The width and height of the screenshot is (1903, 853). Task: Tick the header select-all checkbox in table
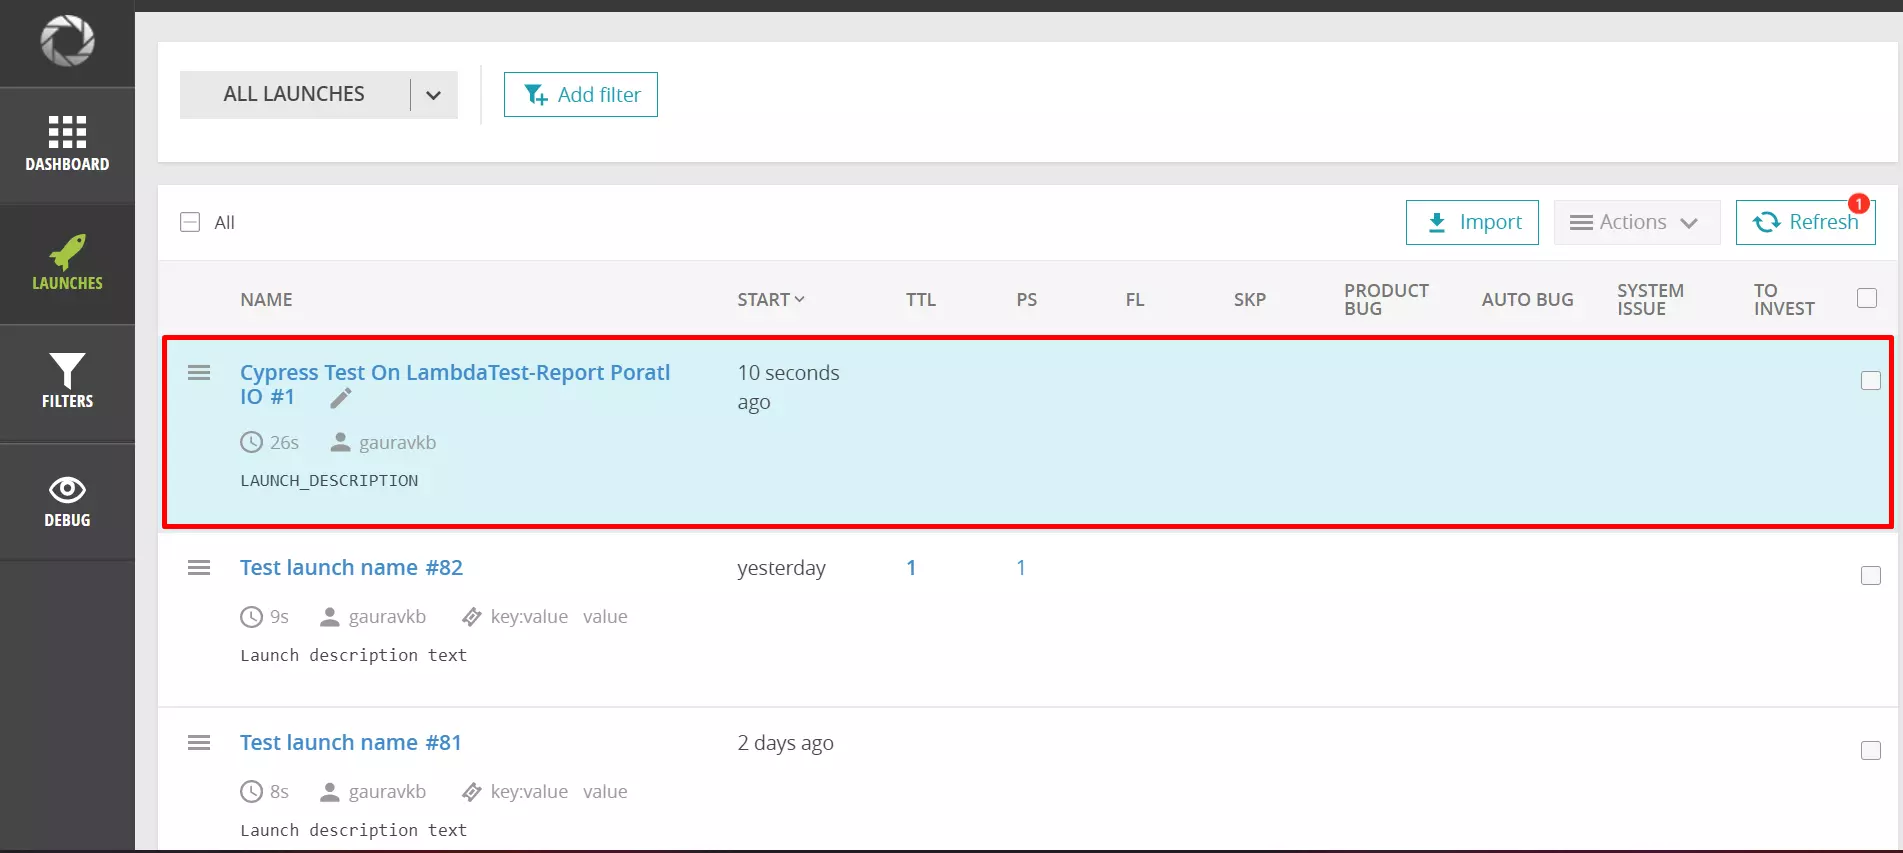coord(1866,298)
